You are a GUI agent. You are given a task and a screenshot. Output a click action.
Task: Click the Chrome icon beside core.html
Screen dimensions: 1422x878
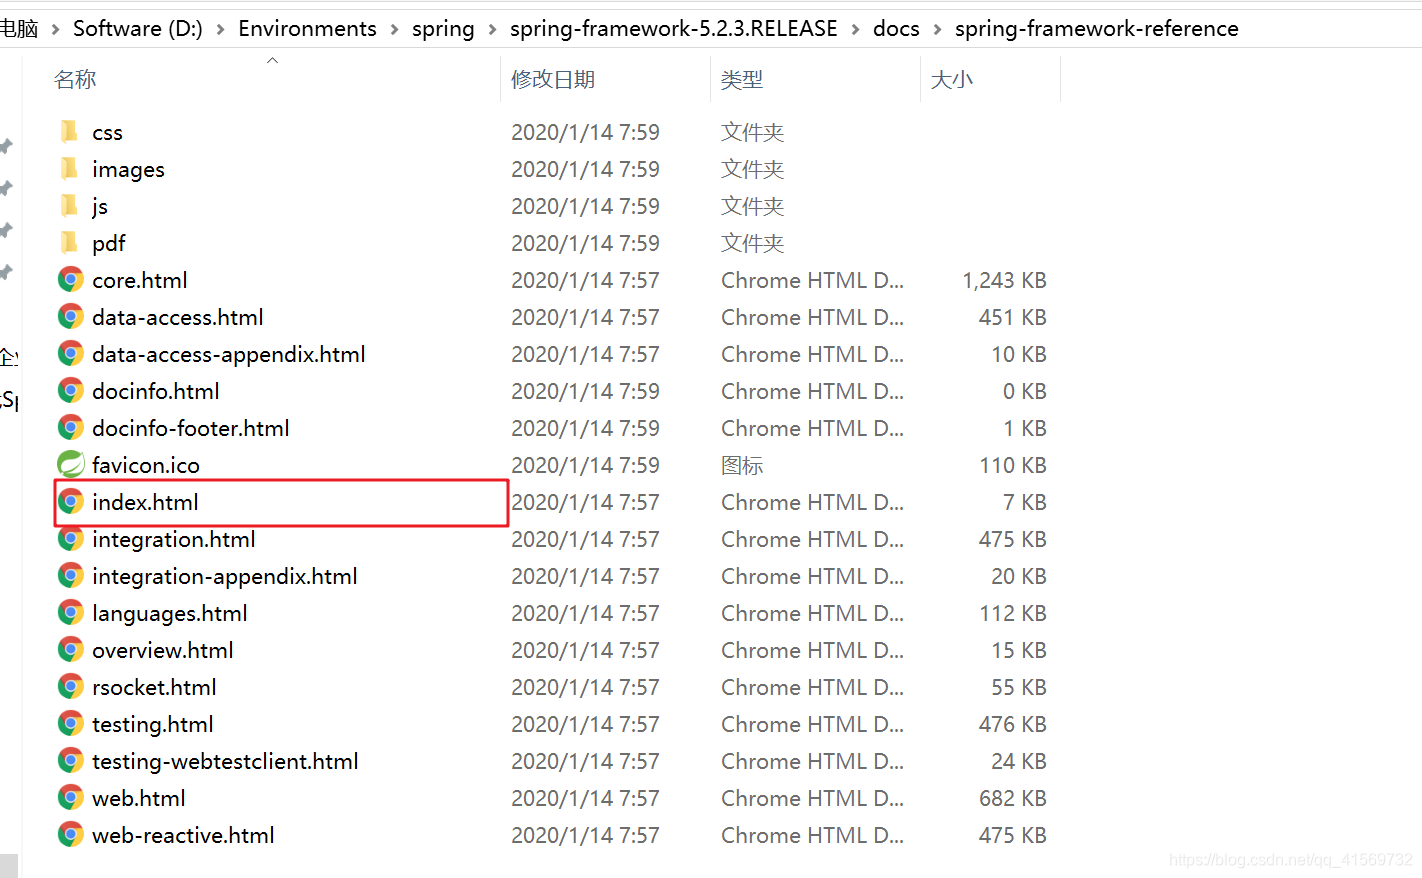pyautogui.click(x=70, y=279)
